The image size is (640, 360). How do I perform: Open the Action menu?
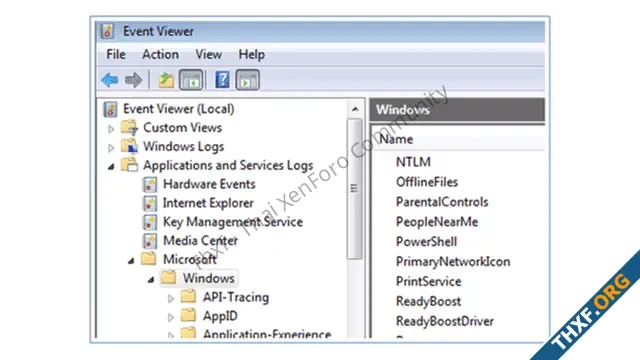(x=160, y=54)
